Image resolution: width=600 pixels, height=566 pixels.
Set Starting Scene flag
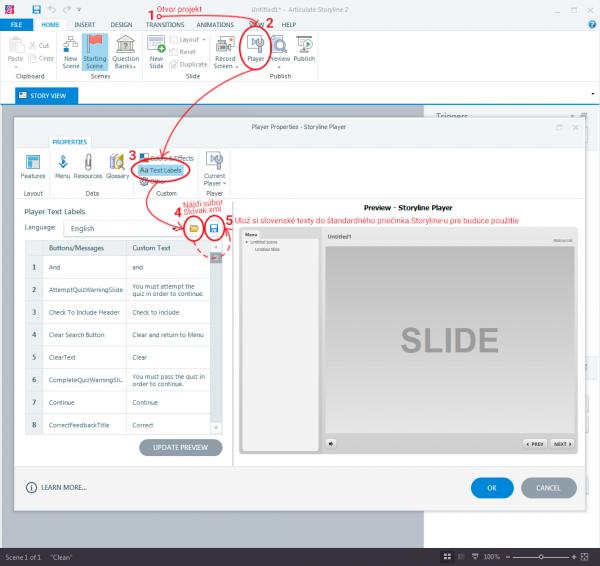pyautogui.click(x=95, y=52)
